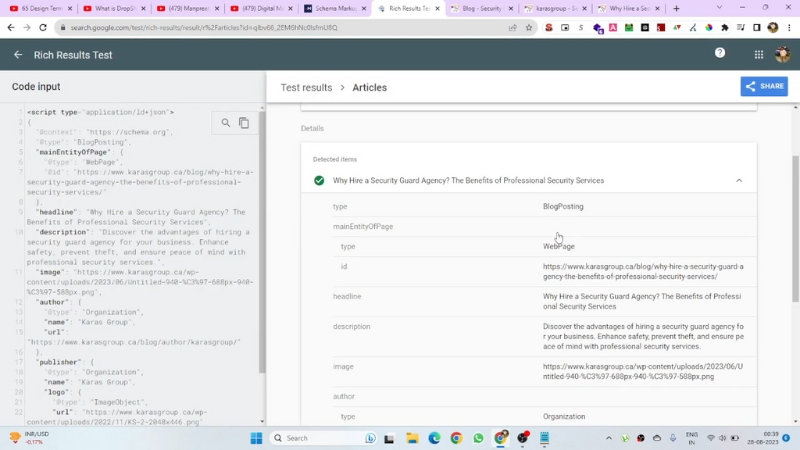Click the headline row label
The height and width of the screenshot is (450, 800).
point(347,296)
